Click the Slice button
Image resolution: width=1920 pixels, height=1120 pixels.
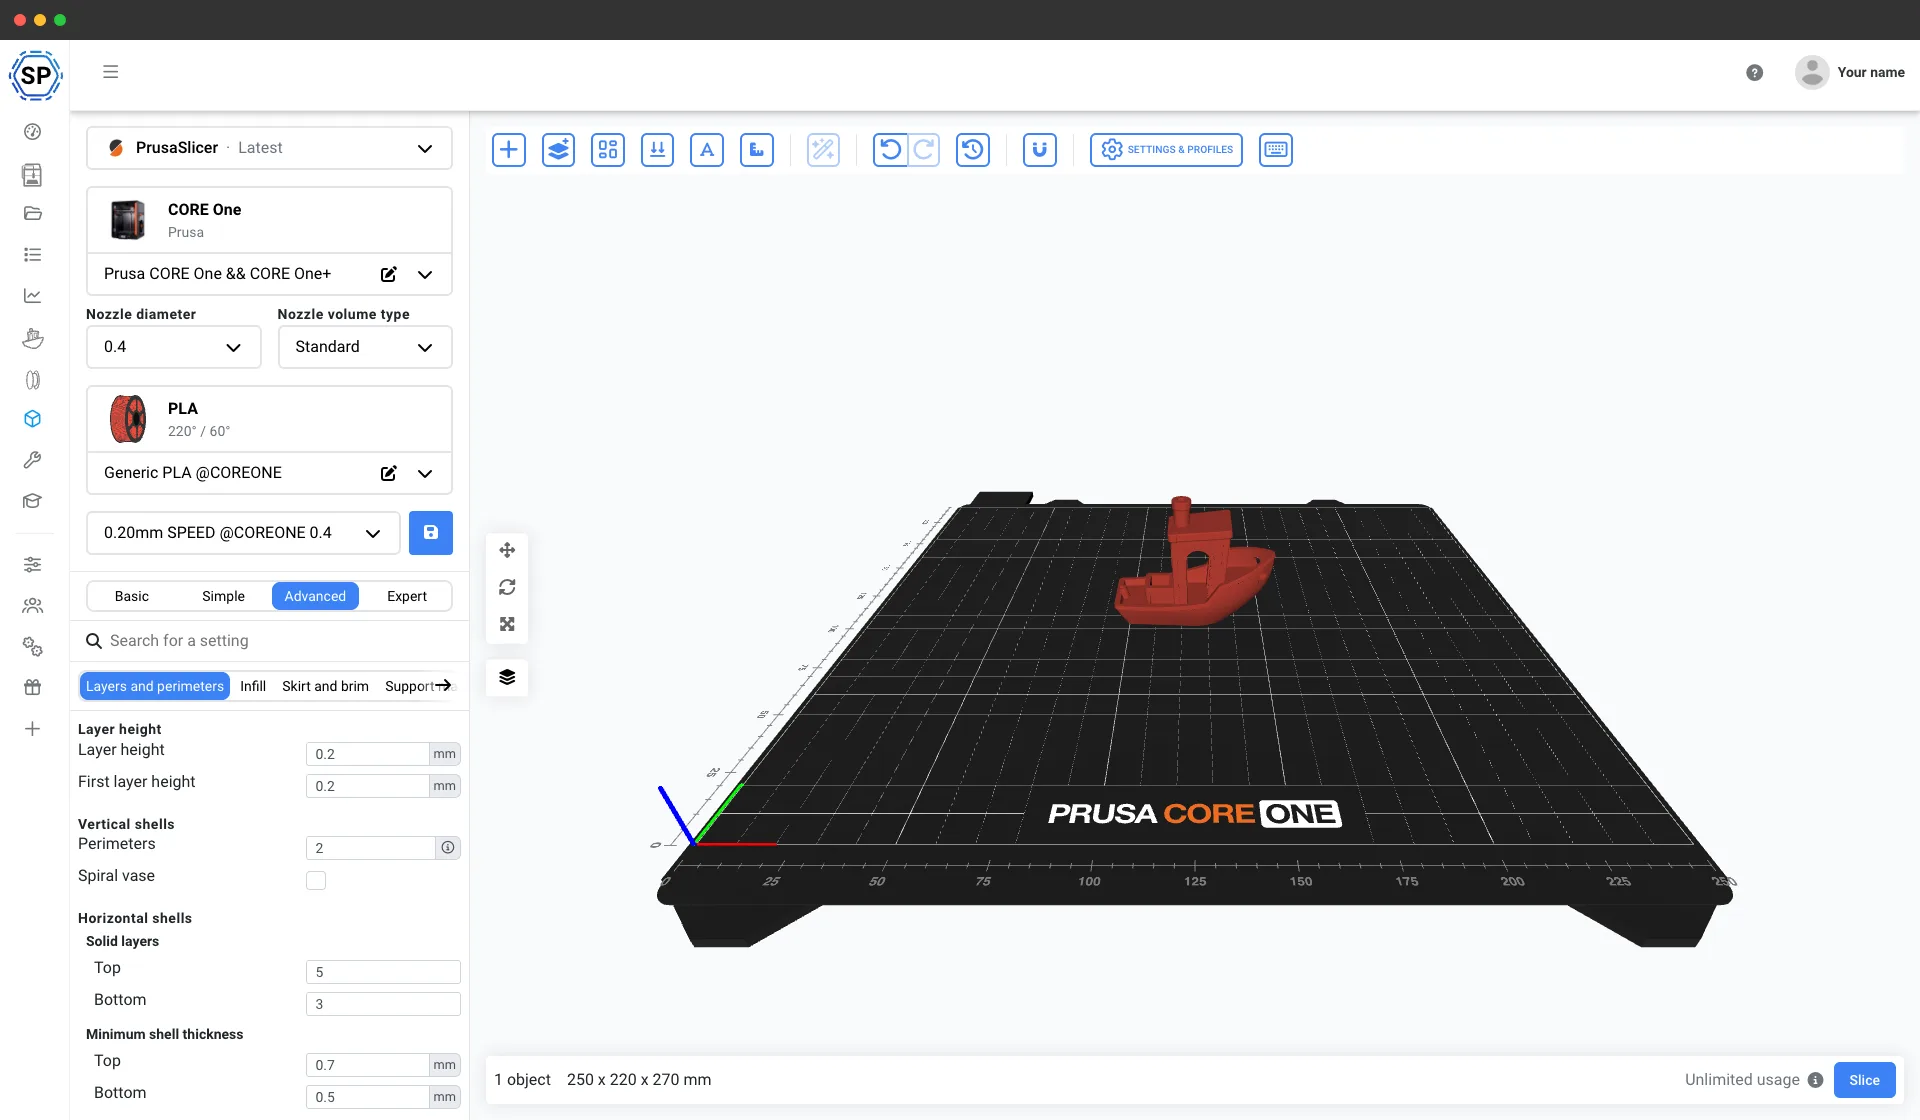tap(1864, 1080)
